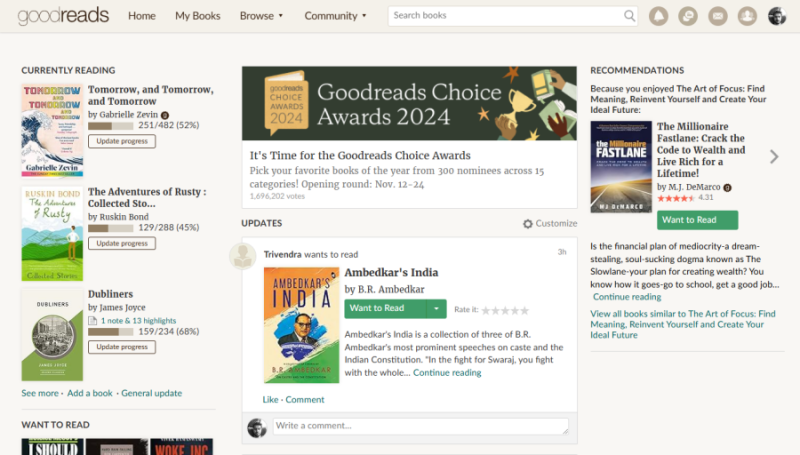Image resolution: width=800 pixels, height=455 pixels.
Task: Click the Customize gear icon
Action: [x=528, y=224]
